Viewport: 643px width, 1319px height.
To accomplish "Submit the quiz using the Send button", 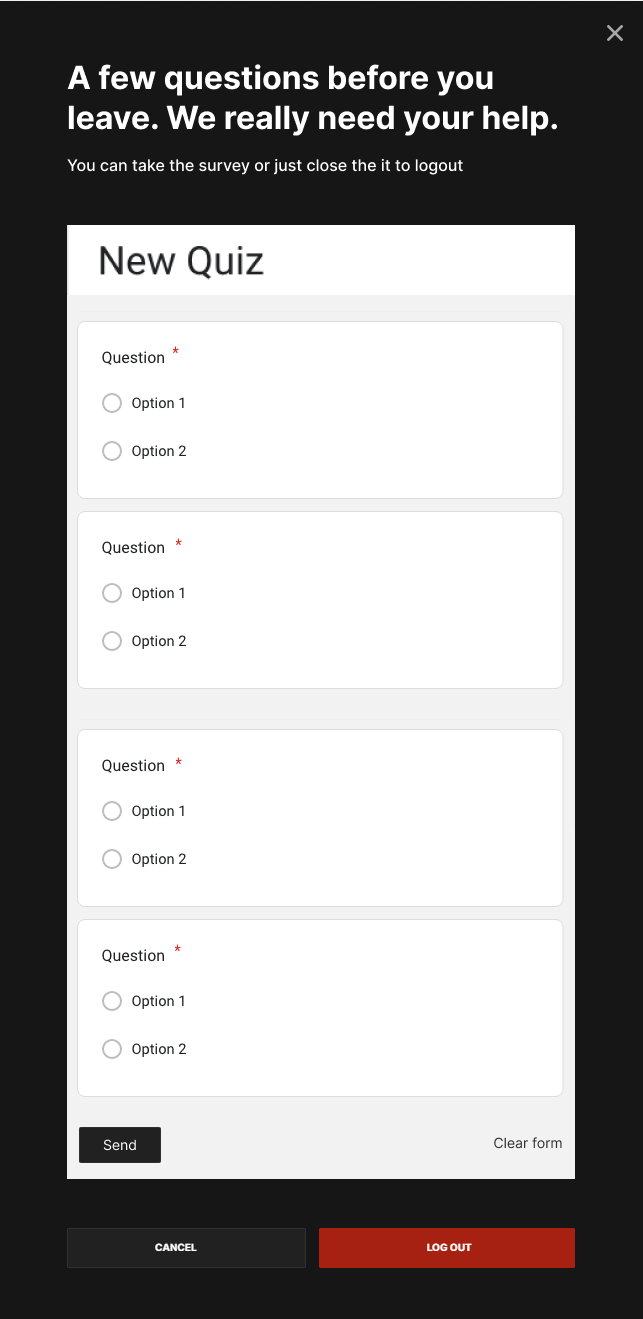I will tap(119, 1144).
